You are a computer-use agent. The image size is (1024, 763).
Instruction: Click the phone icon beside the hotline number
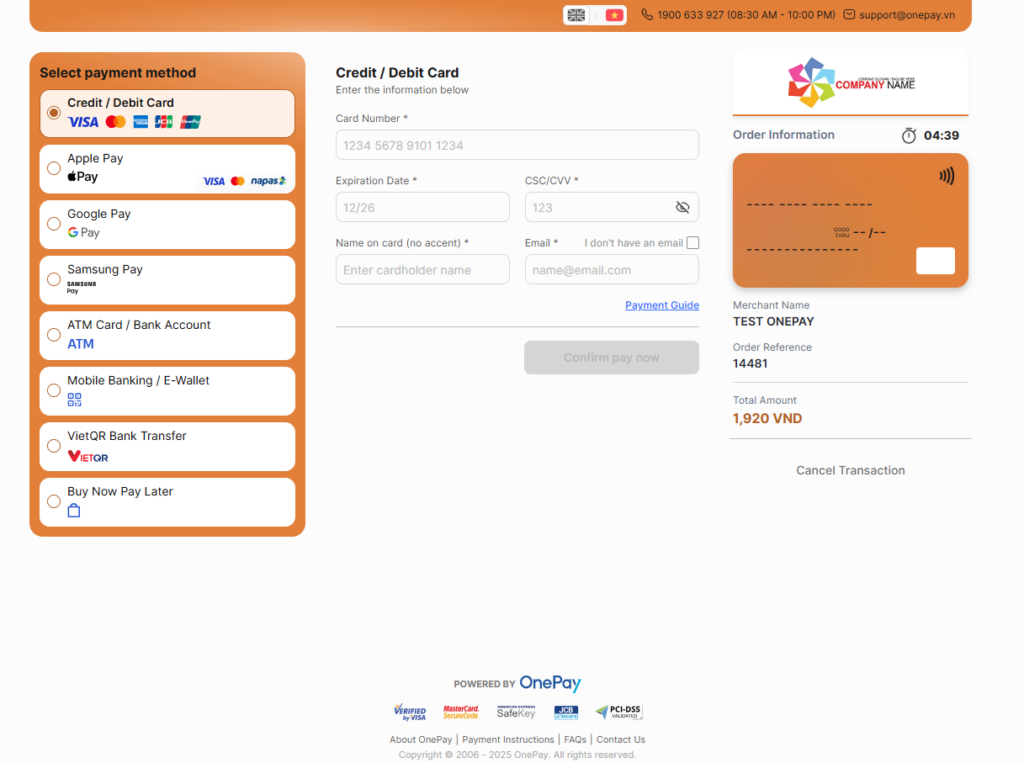click(x=649, y=15)
